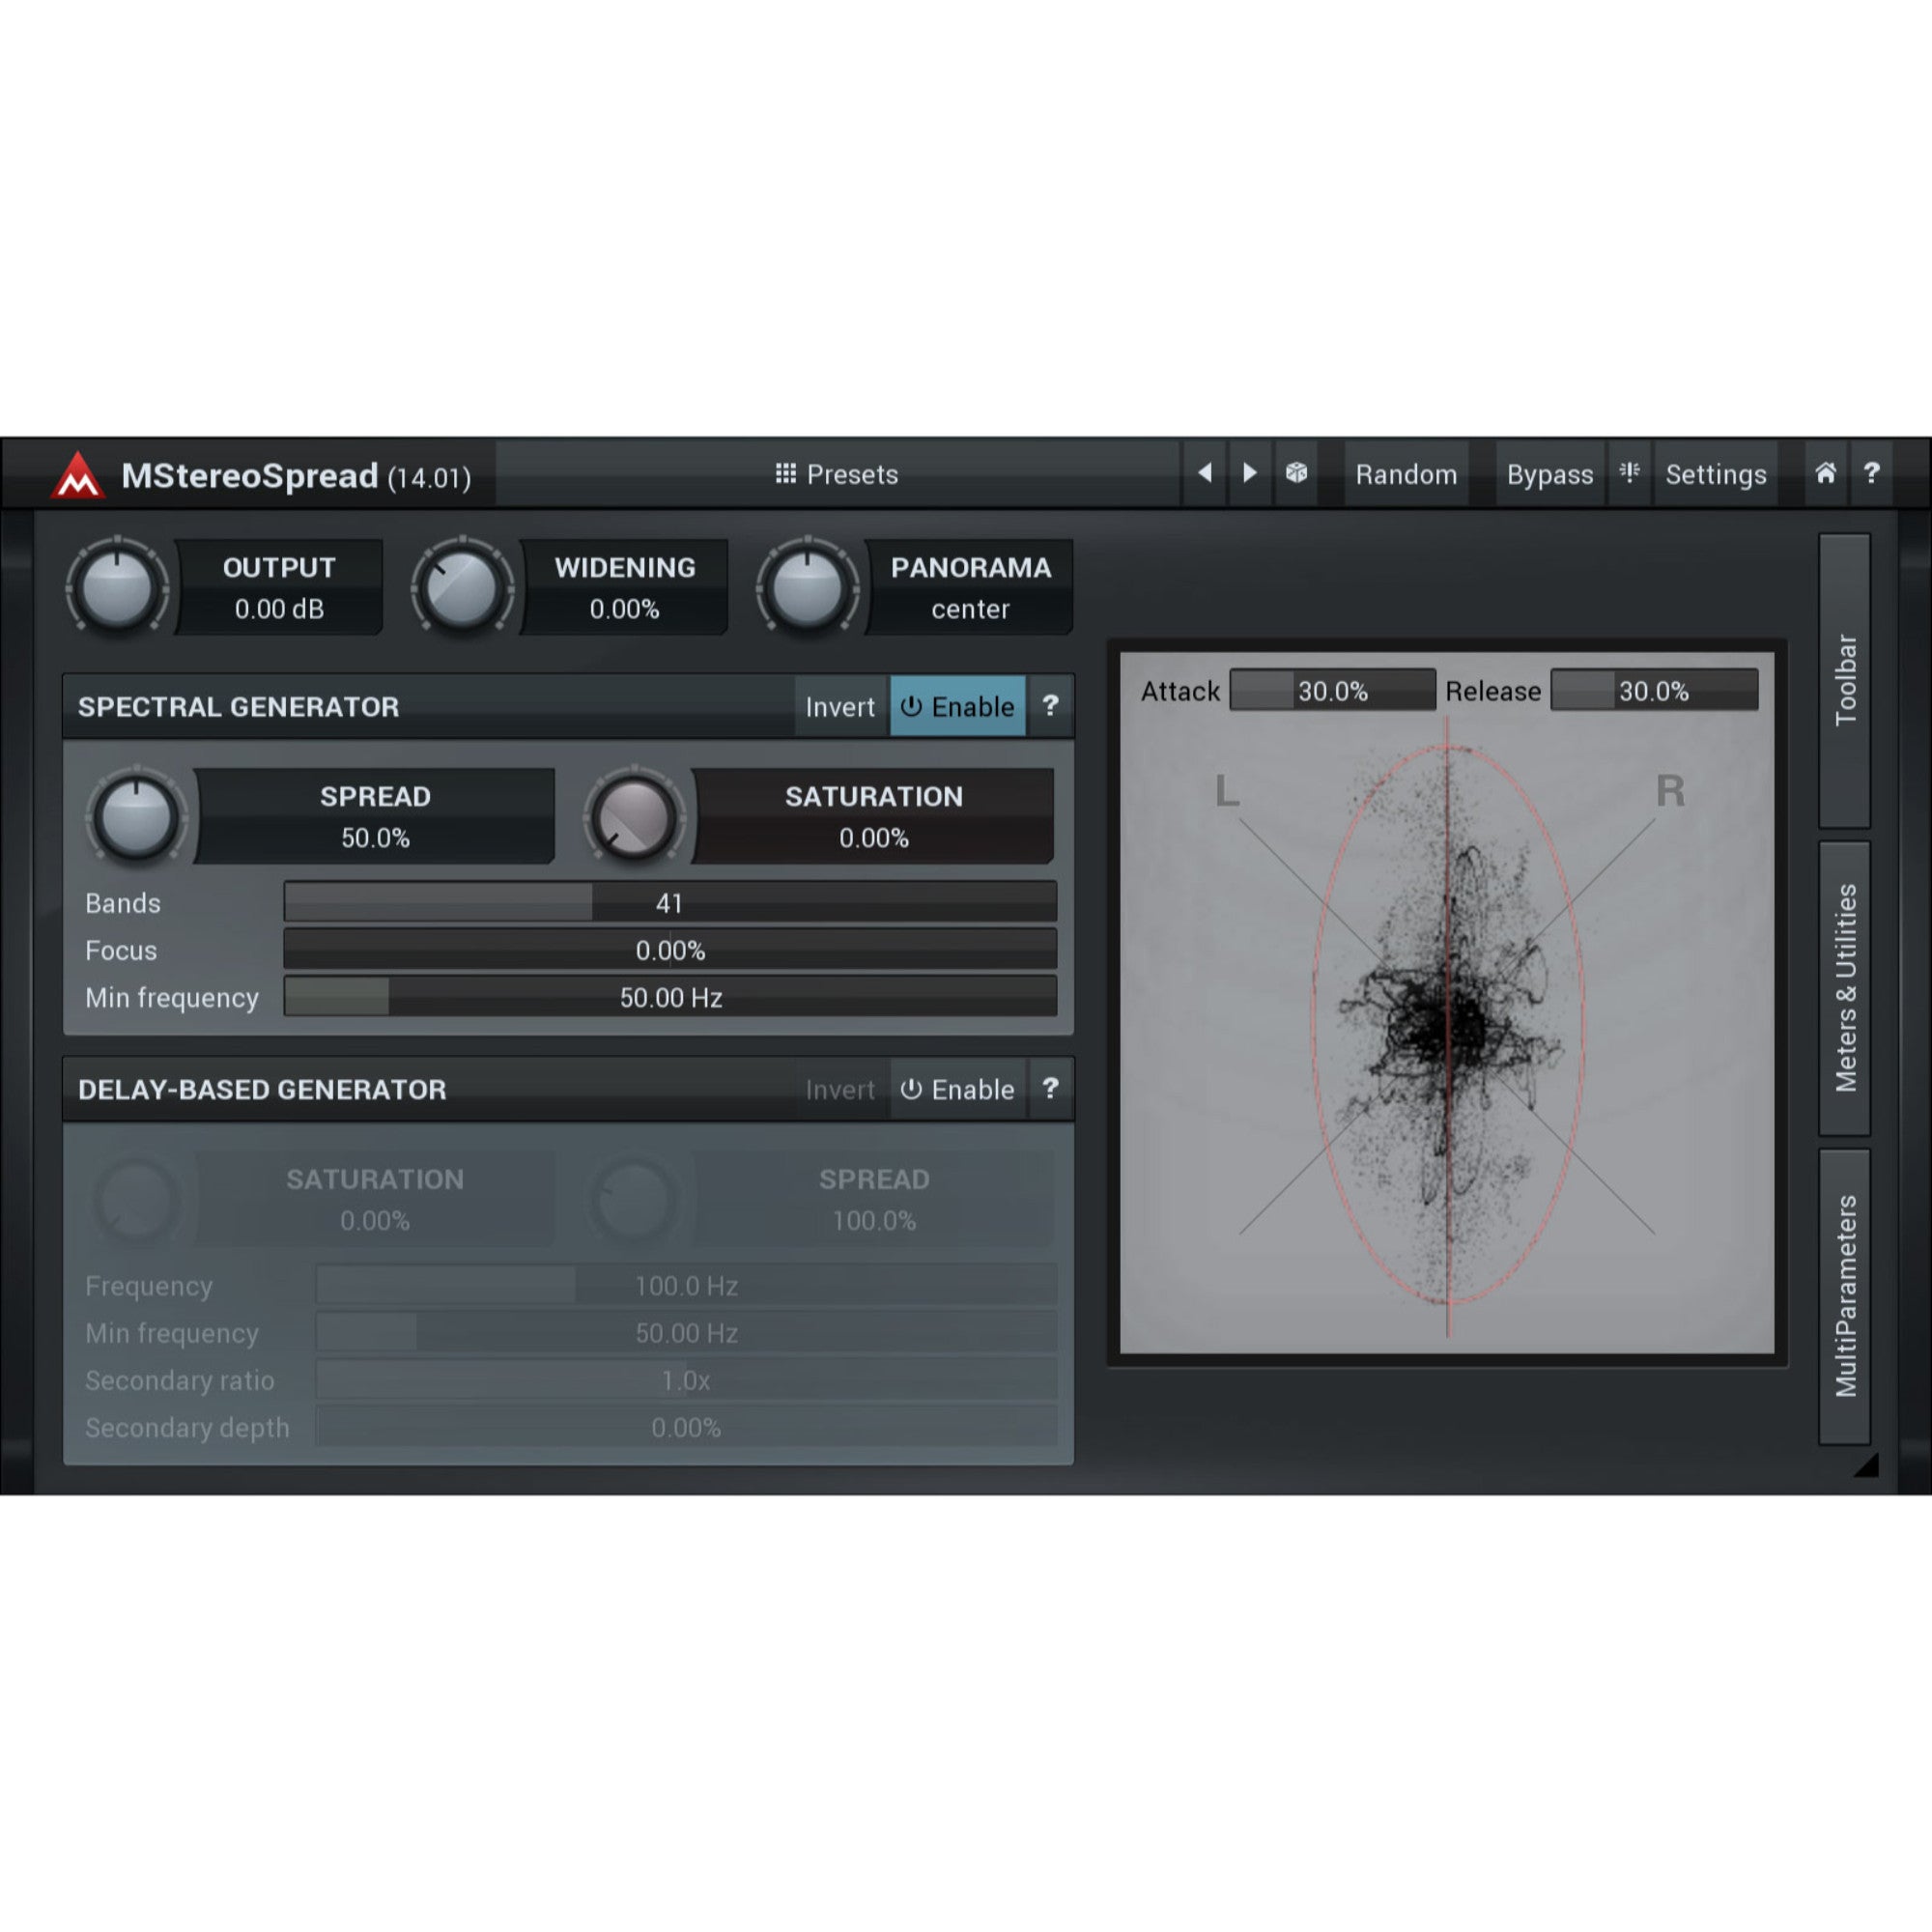Toggle the Bypass button
Image resolution: width=1932 pixels, height=1932 pixels.
(x=1550, y=473)
